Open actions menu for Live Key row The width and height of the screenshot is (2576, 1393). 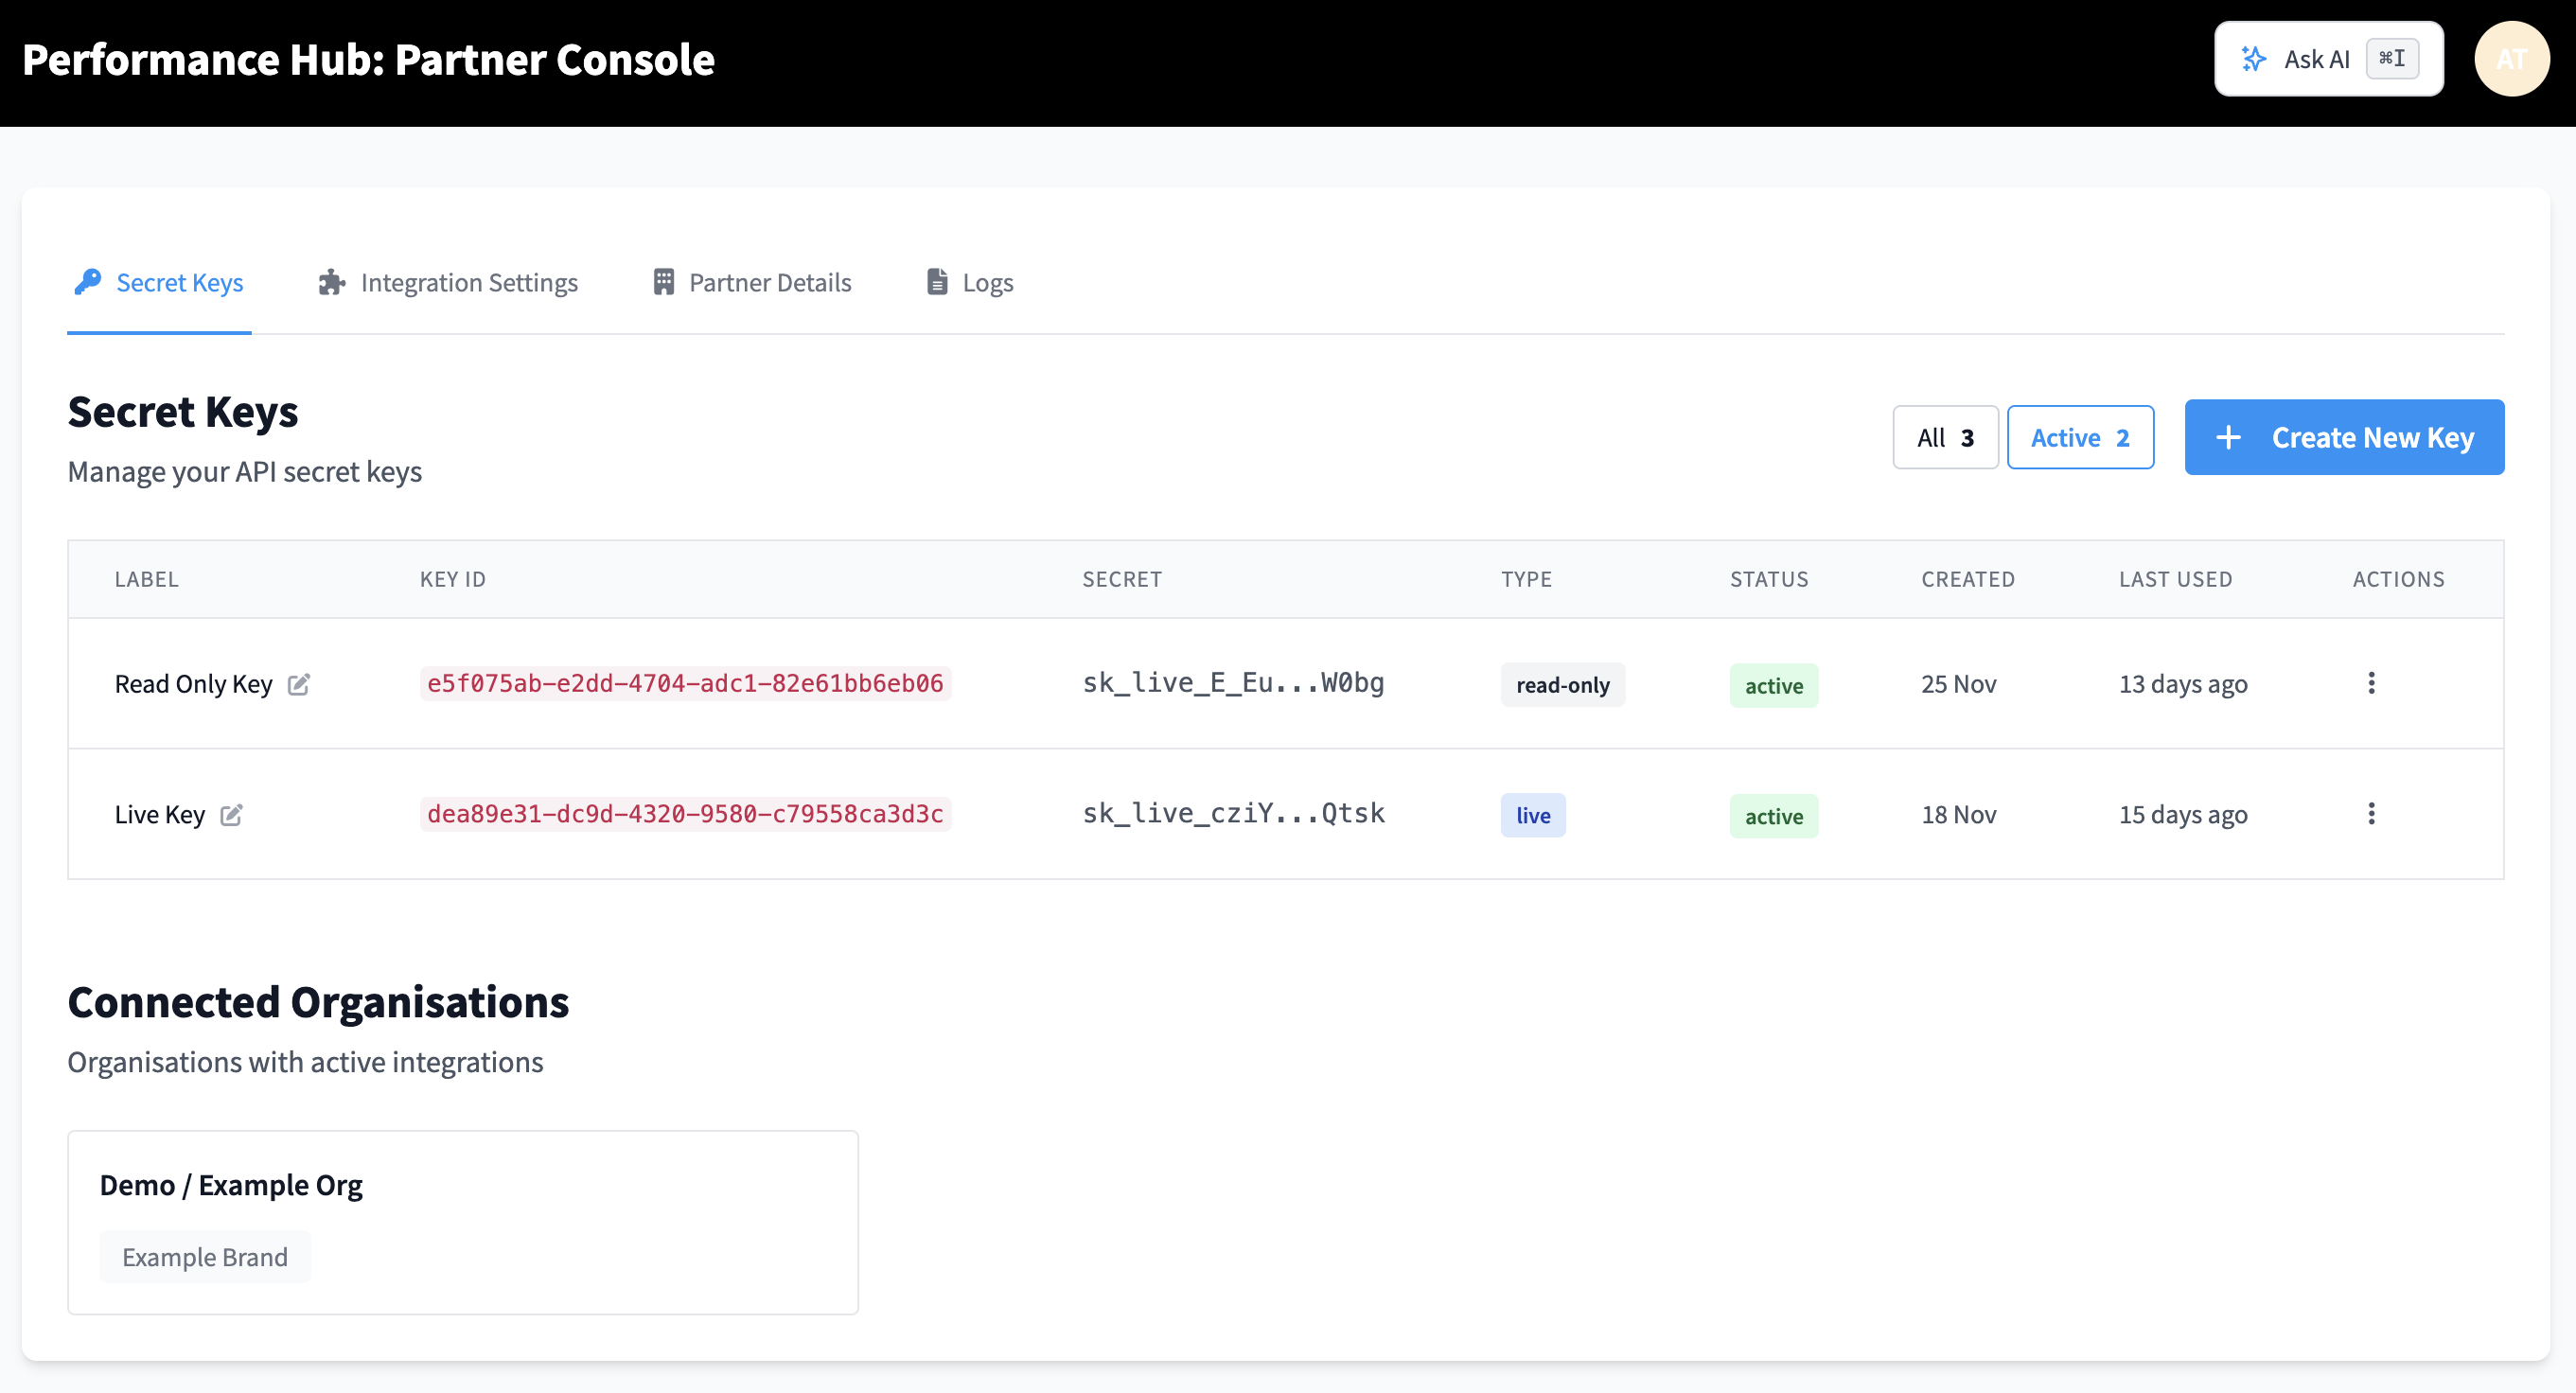pyautogui.click(x=2371, y=814)
